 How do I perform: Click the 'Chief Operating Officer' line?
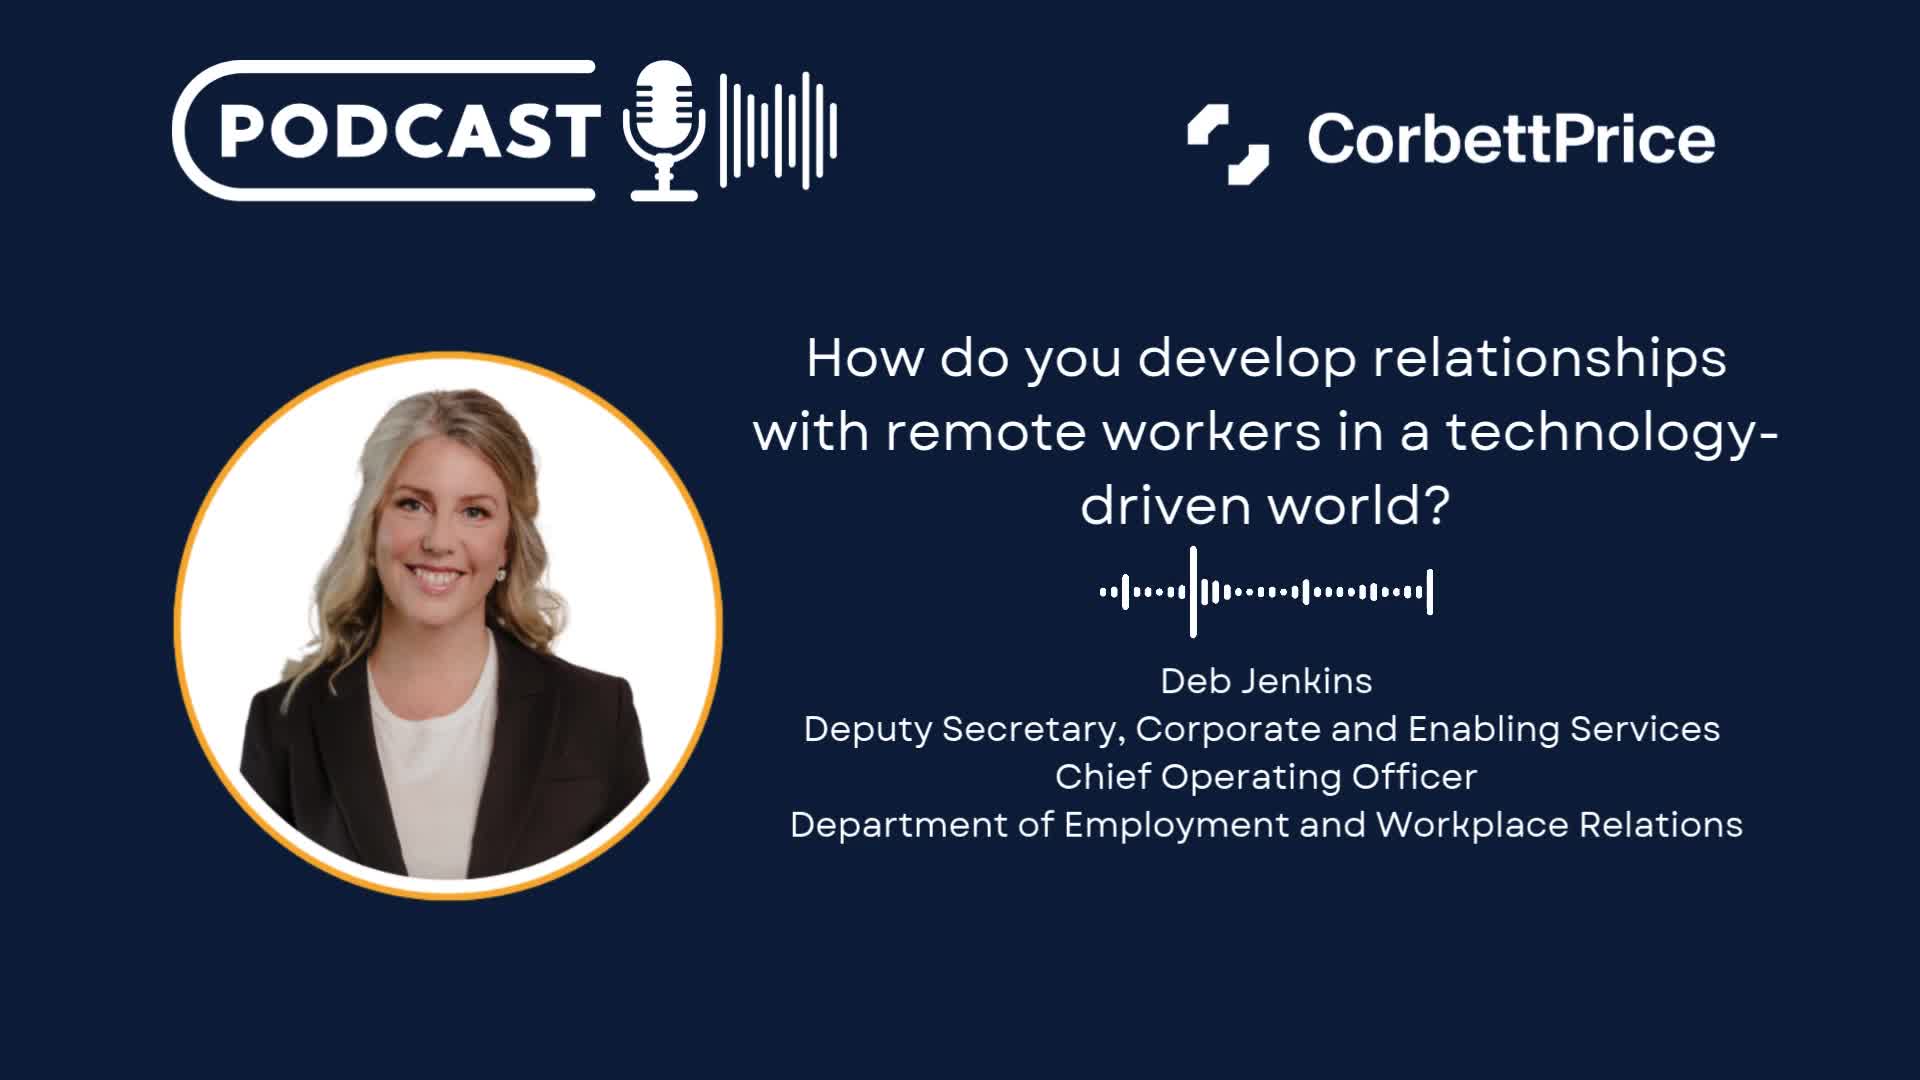(1266, 777)
